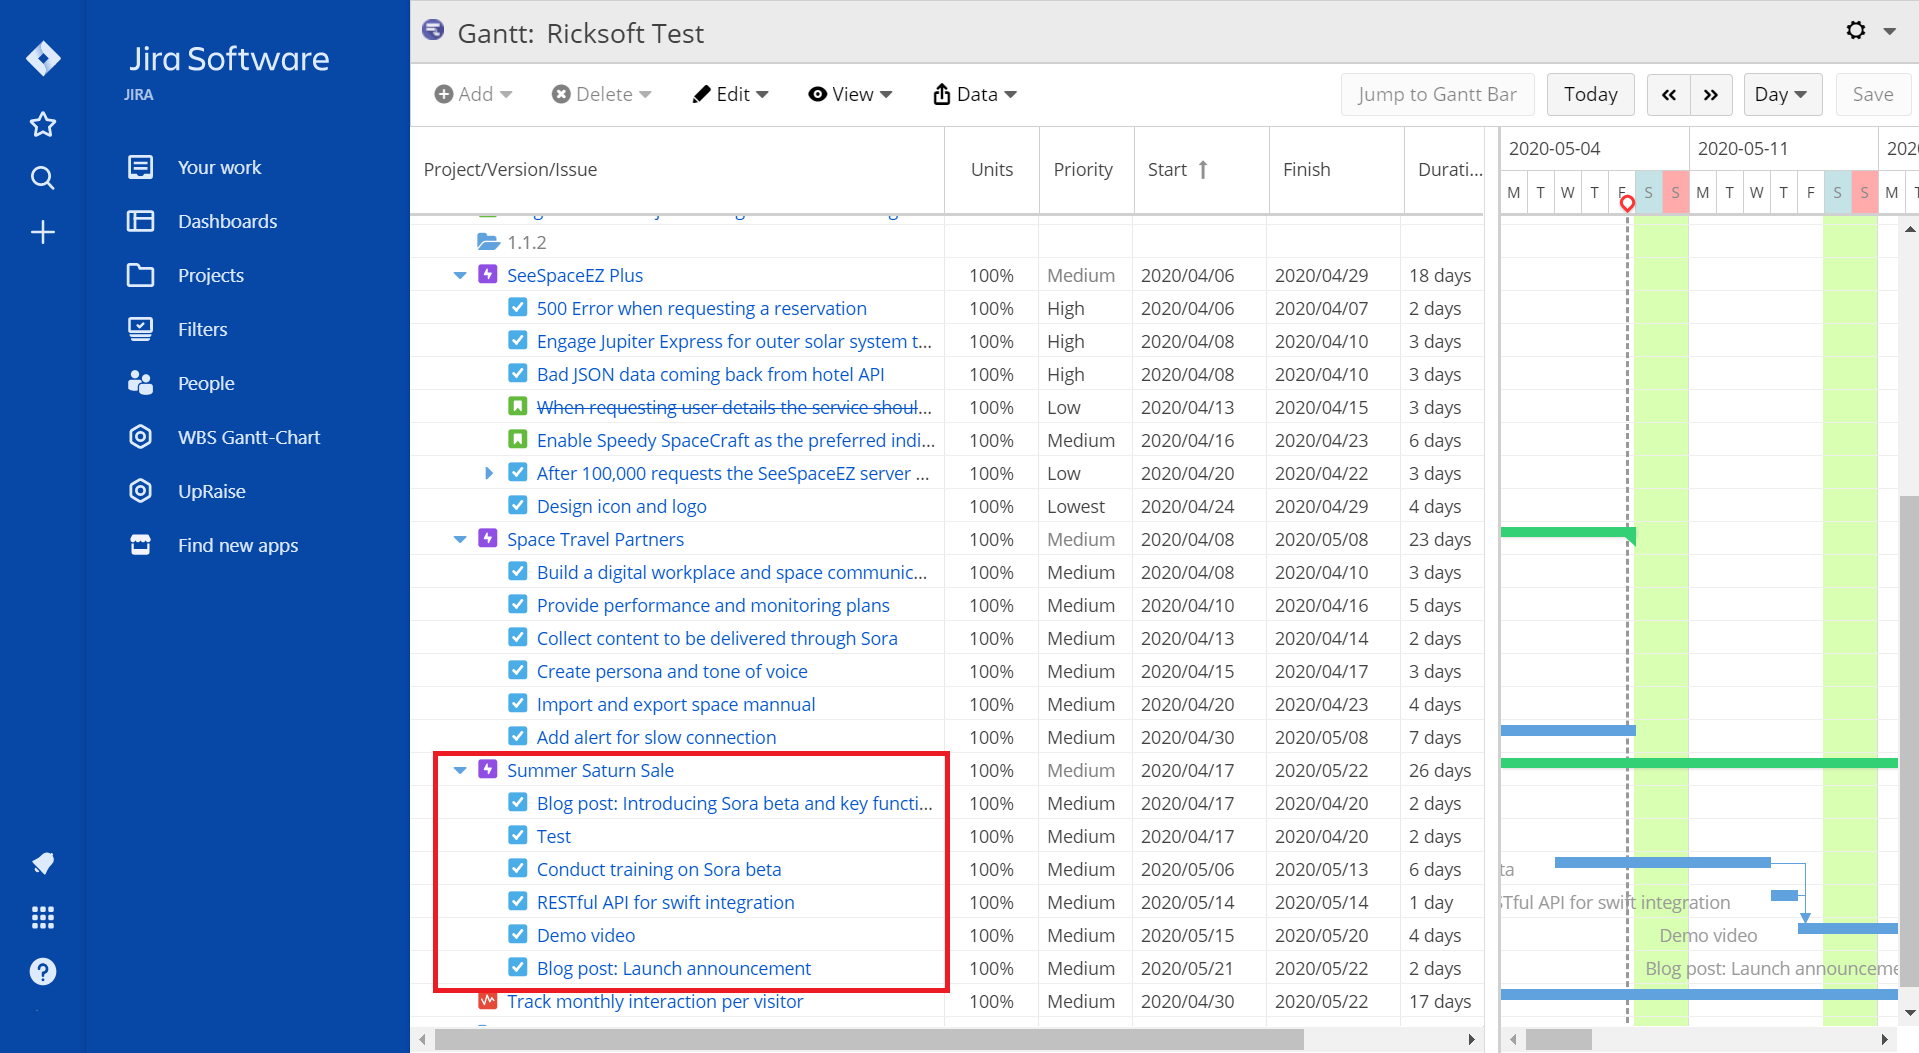Click the WBS Gantt-Chart icon
The image size is (1919, 1053).
pos(141,437)
